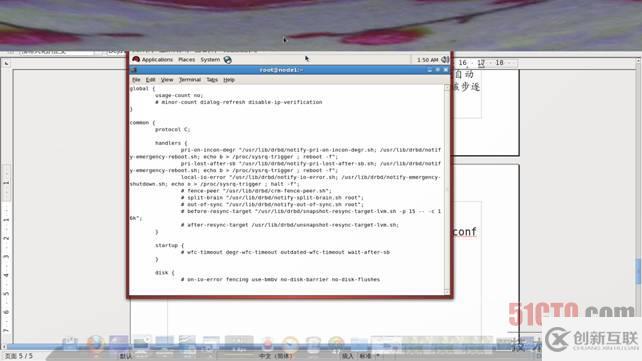The height and width of the screenshot is (361, 642).
Task: Click the '页面 5 / 5' status bar entry
Action: click(x=18, y=356)
